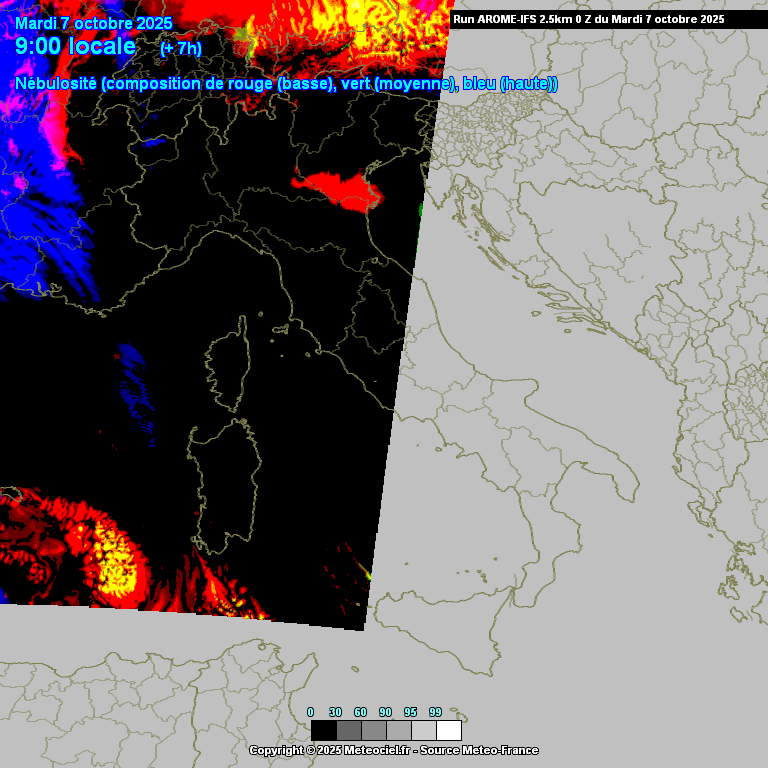Click the "0" label on the legend scale
Image resolution: width=768 pixels, height=768 pixels.
310,712
